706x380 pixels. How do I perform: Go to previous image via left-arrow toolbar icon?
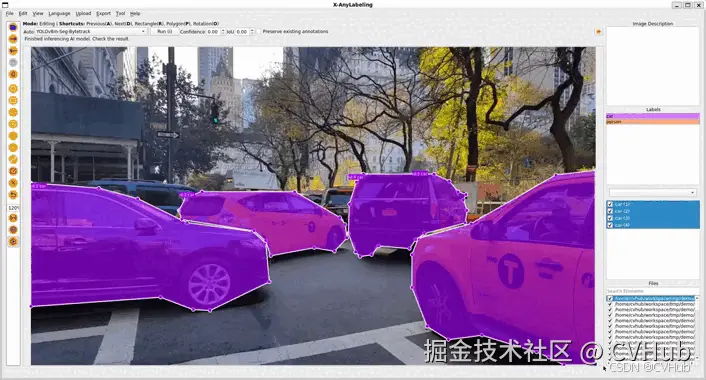pos(13,51)
